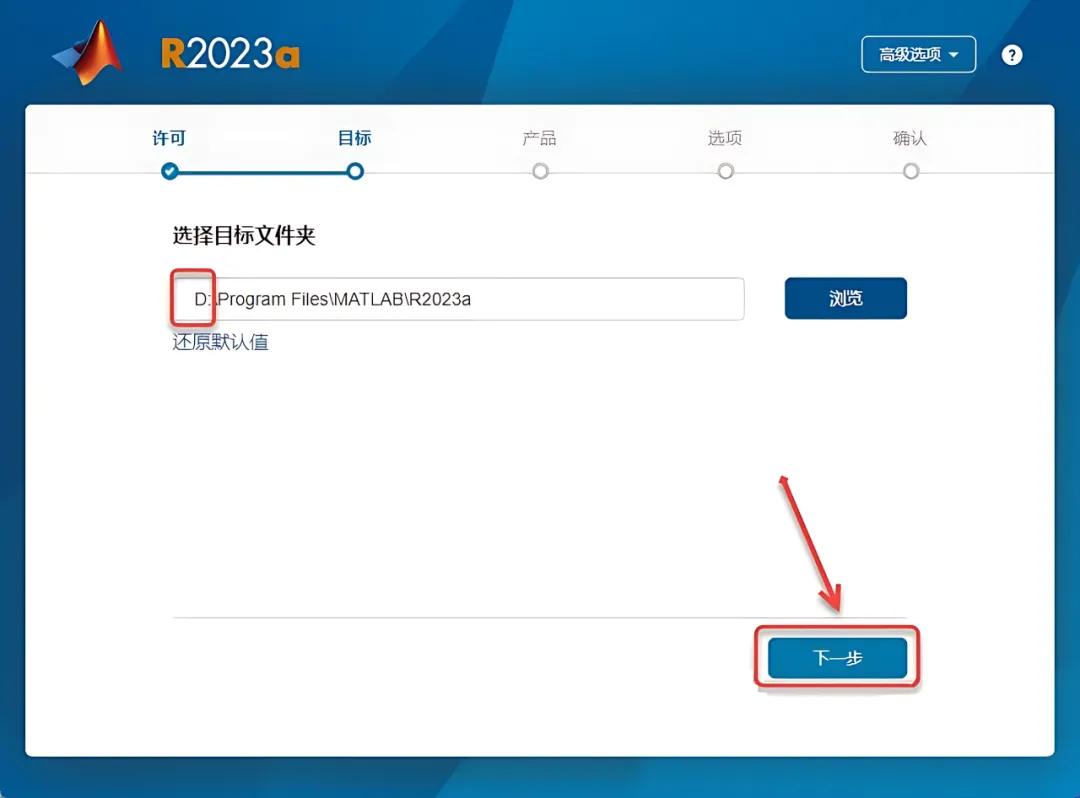
Task: Click the checked 许可 step circle
Action: tap(169, 171)
